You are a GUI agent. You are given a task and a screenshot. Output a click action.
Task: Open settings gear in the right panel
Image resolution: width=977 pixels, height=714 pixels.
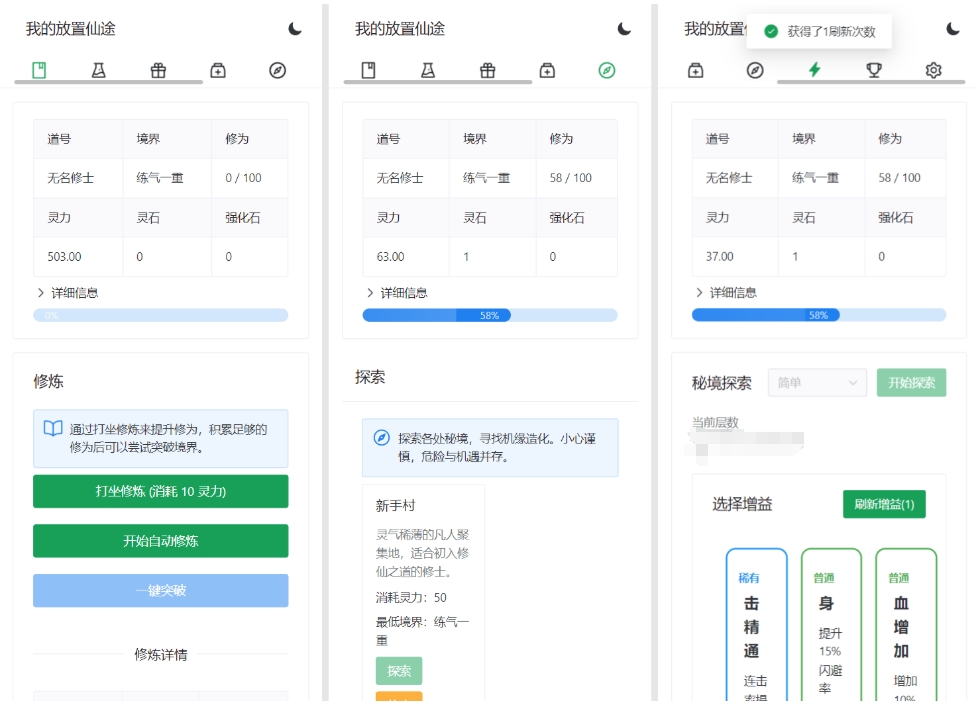pyautogui.click(x=933, y=70)
